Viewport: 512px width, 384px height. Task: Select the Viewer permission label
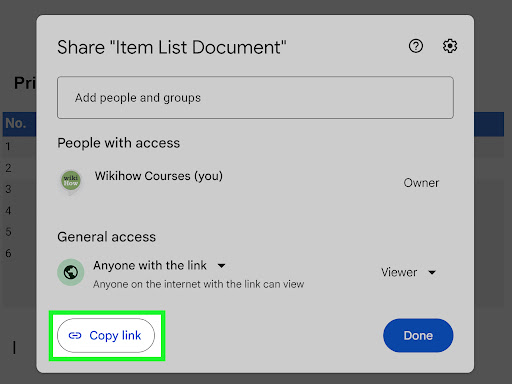pos(399,272)
